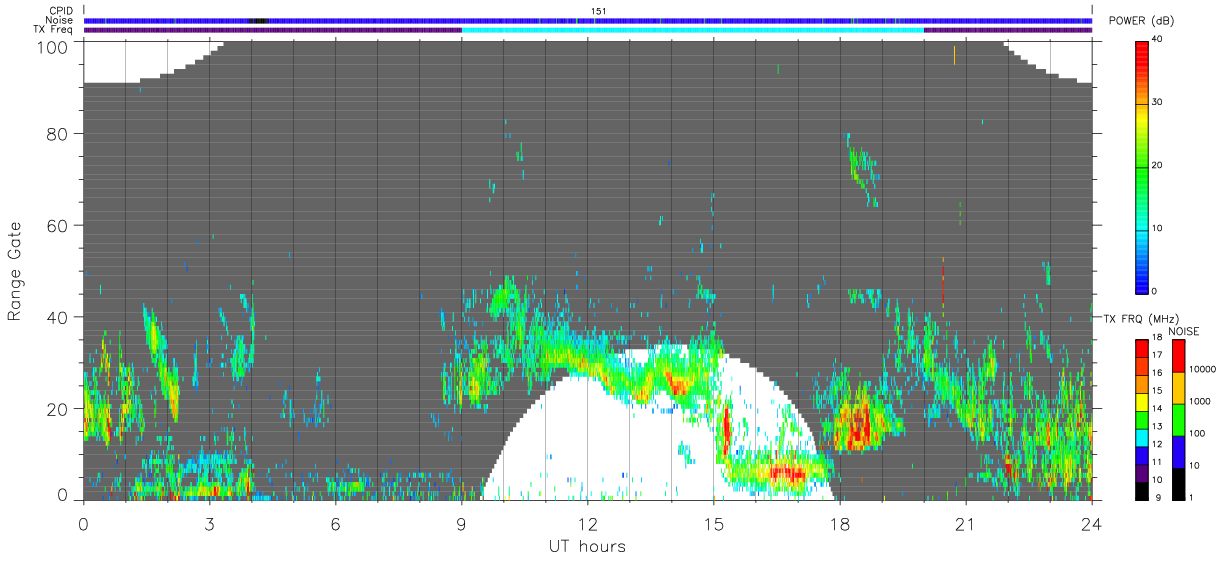Screen dimensions: 1228x567
Task: Select the black segment in the Noise bar
Action: pos(258,20)
